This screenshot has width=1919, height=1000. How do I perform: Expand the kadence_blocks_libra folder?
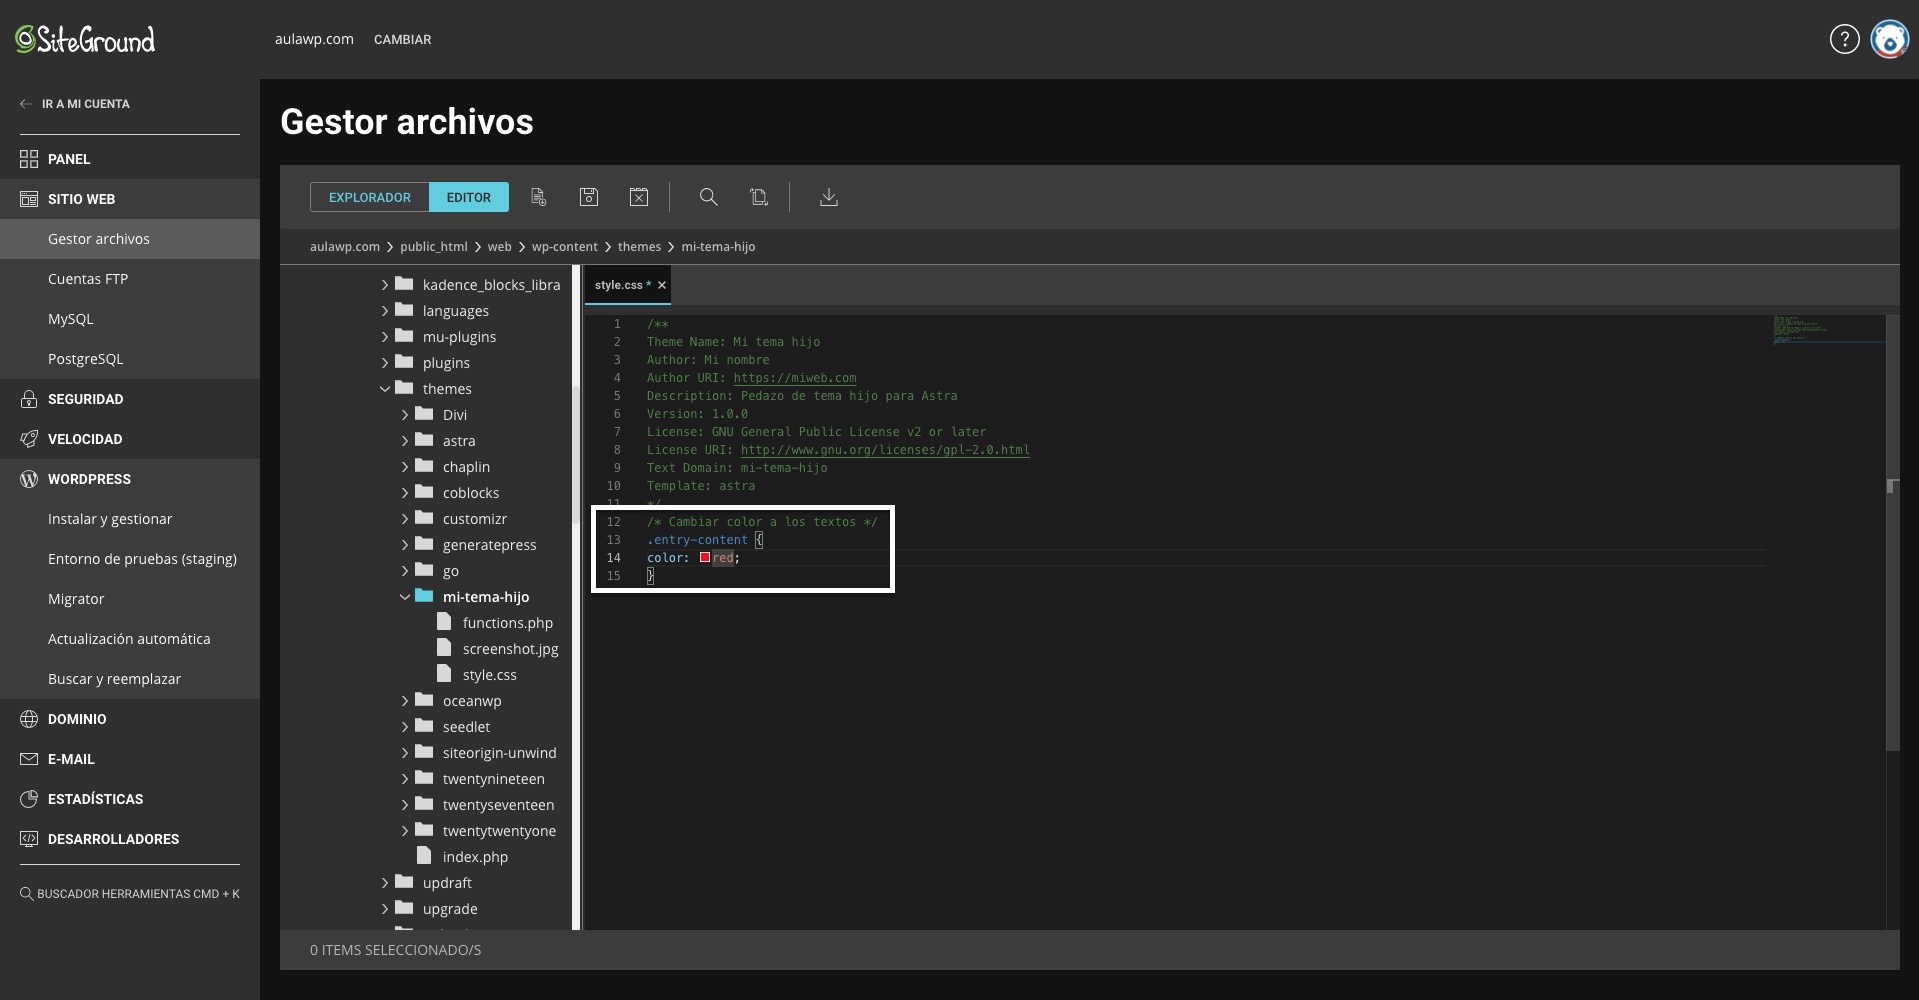(x=385, y=285)
